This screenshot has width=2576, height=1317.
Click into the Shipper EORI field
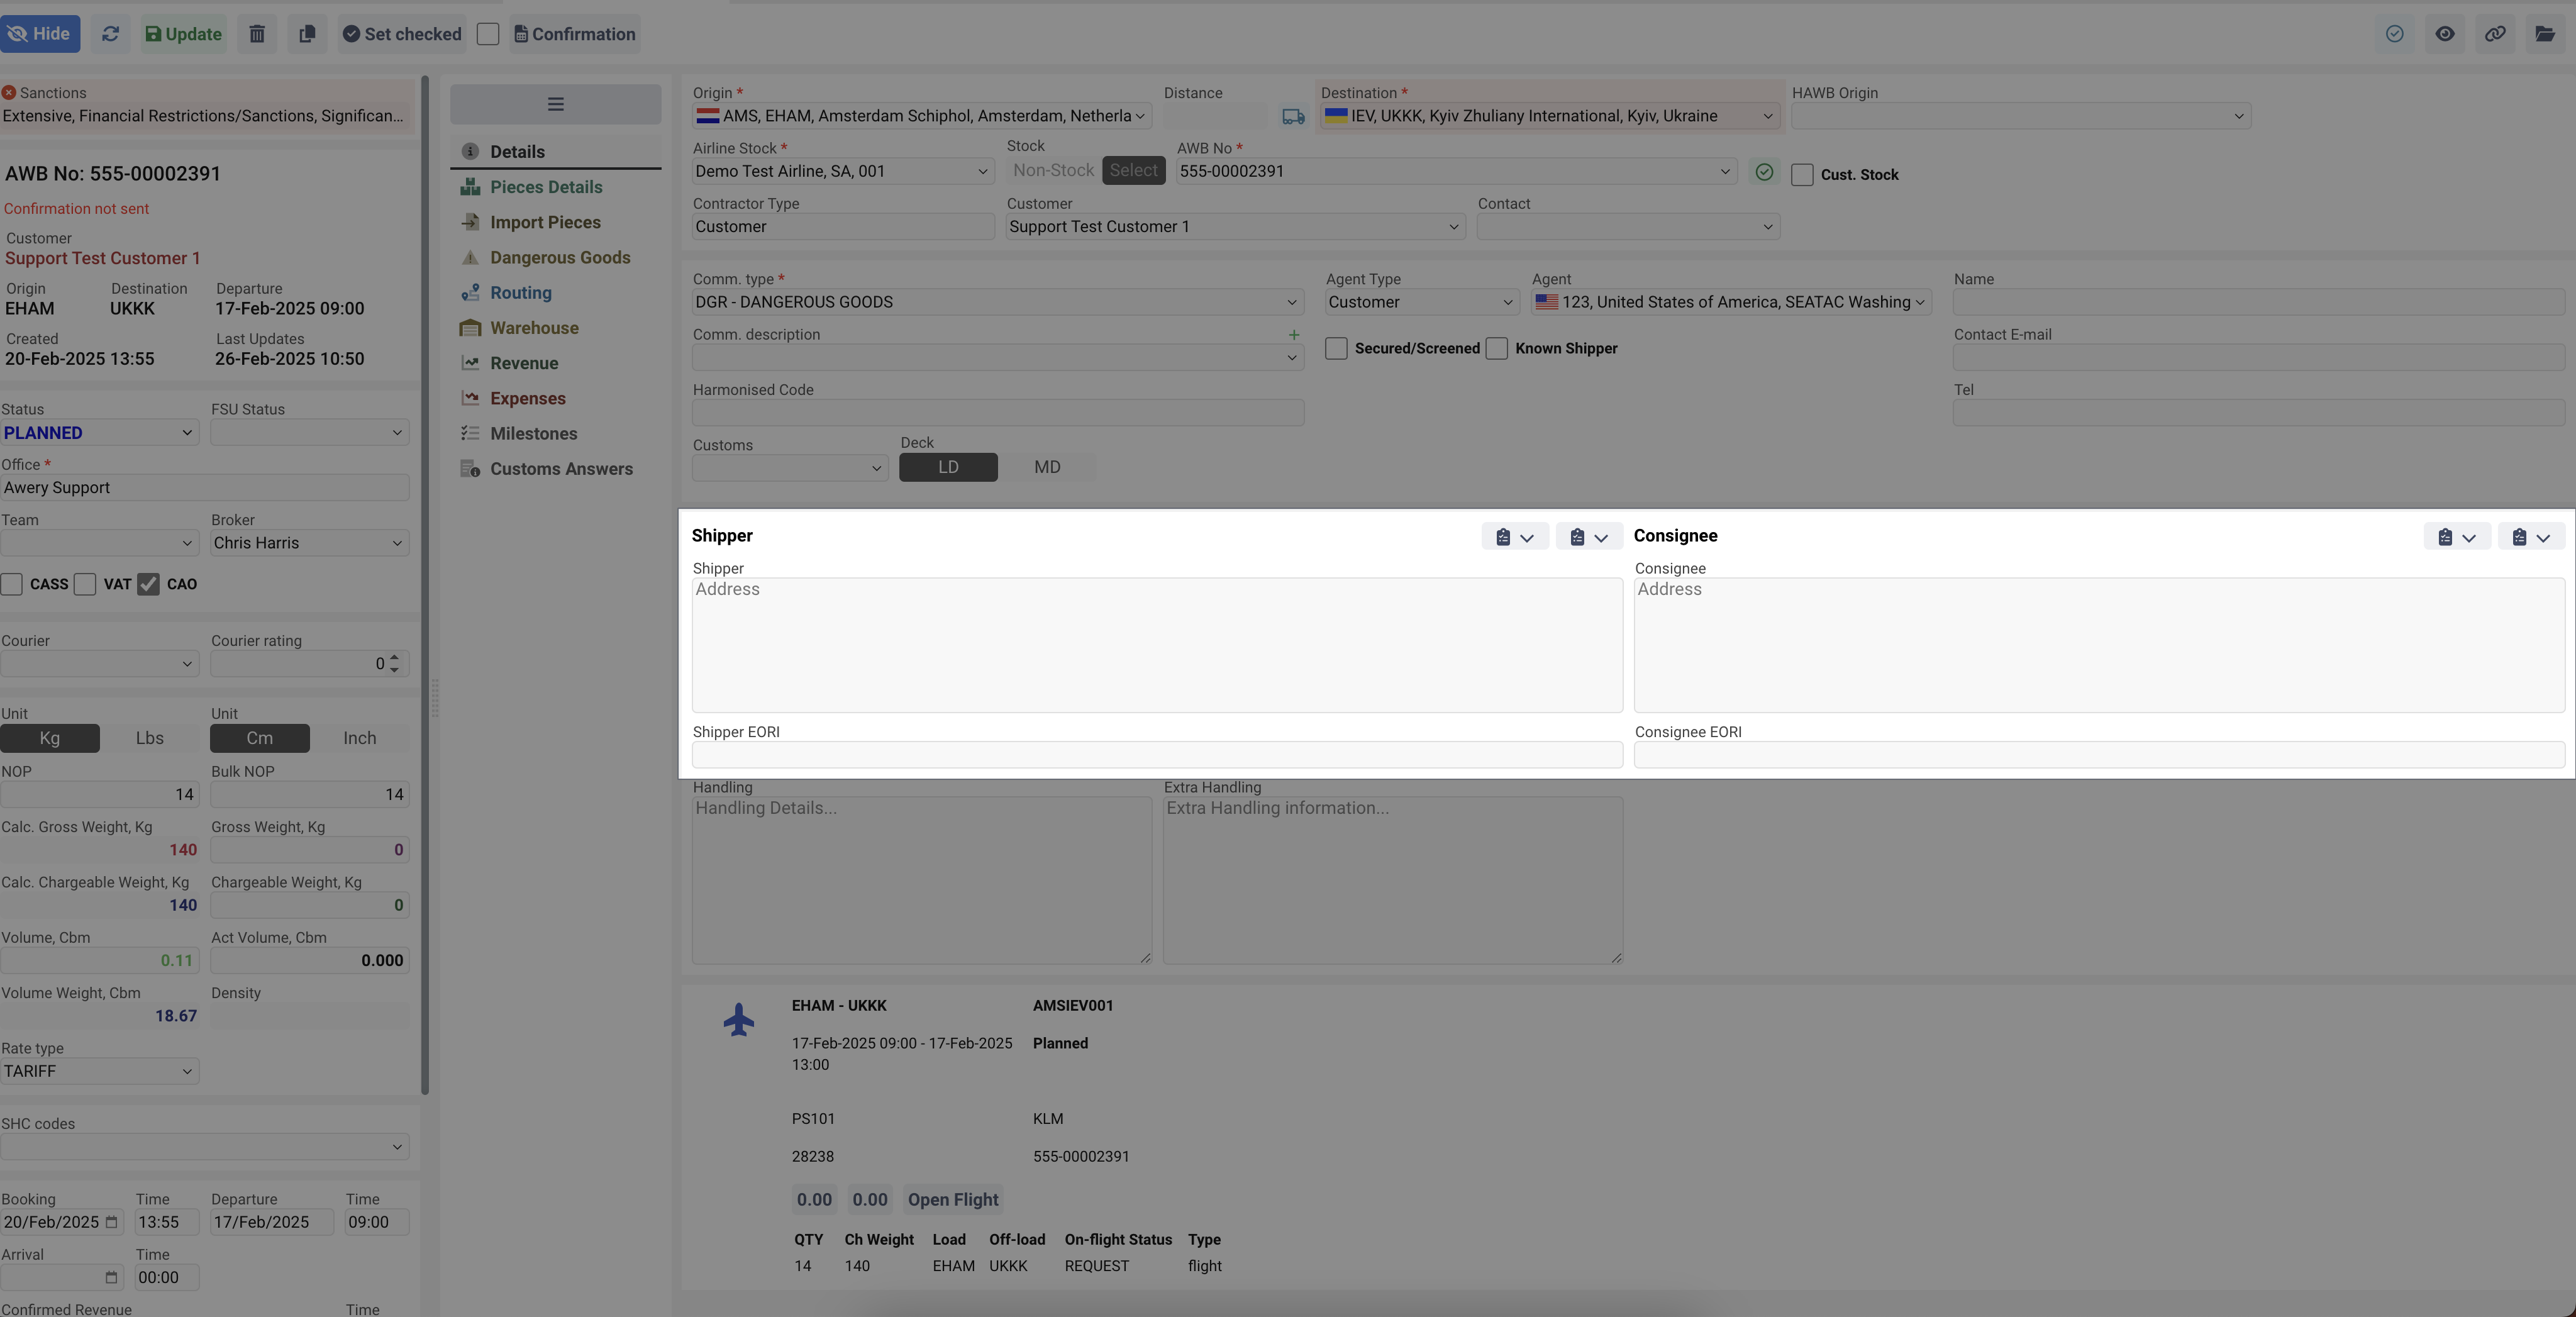1156,755
